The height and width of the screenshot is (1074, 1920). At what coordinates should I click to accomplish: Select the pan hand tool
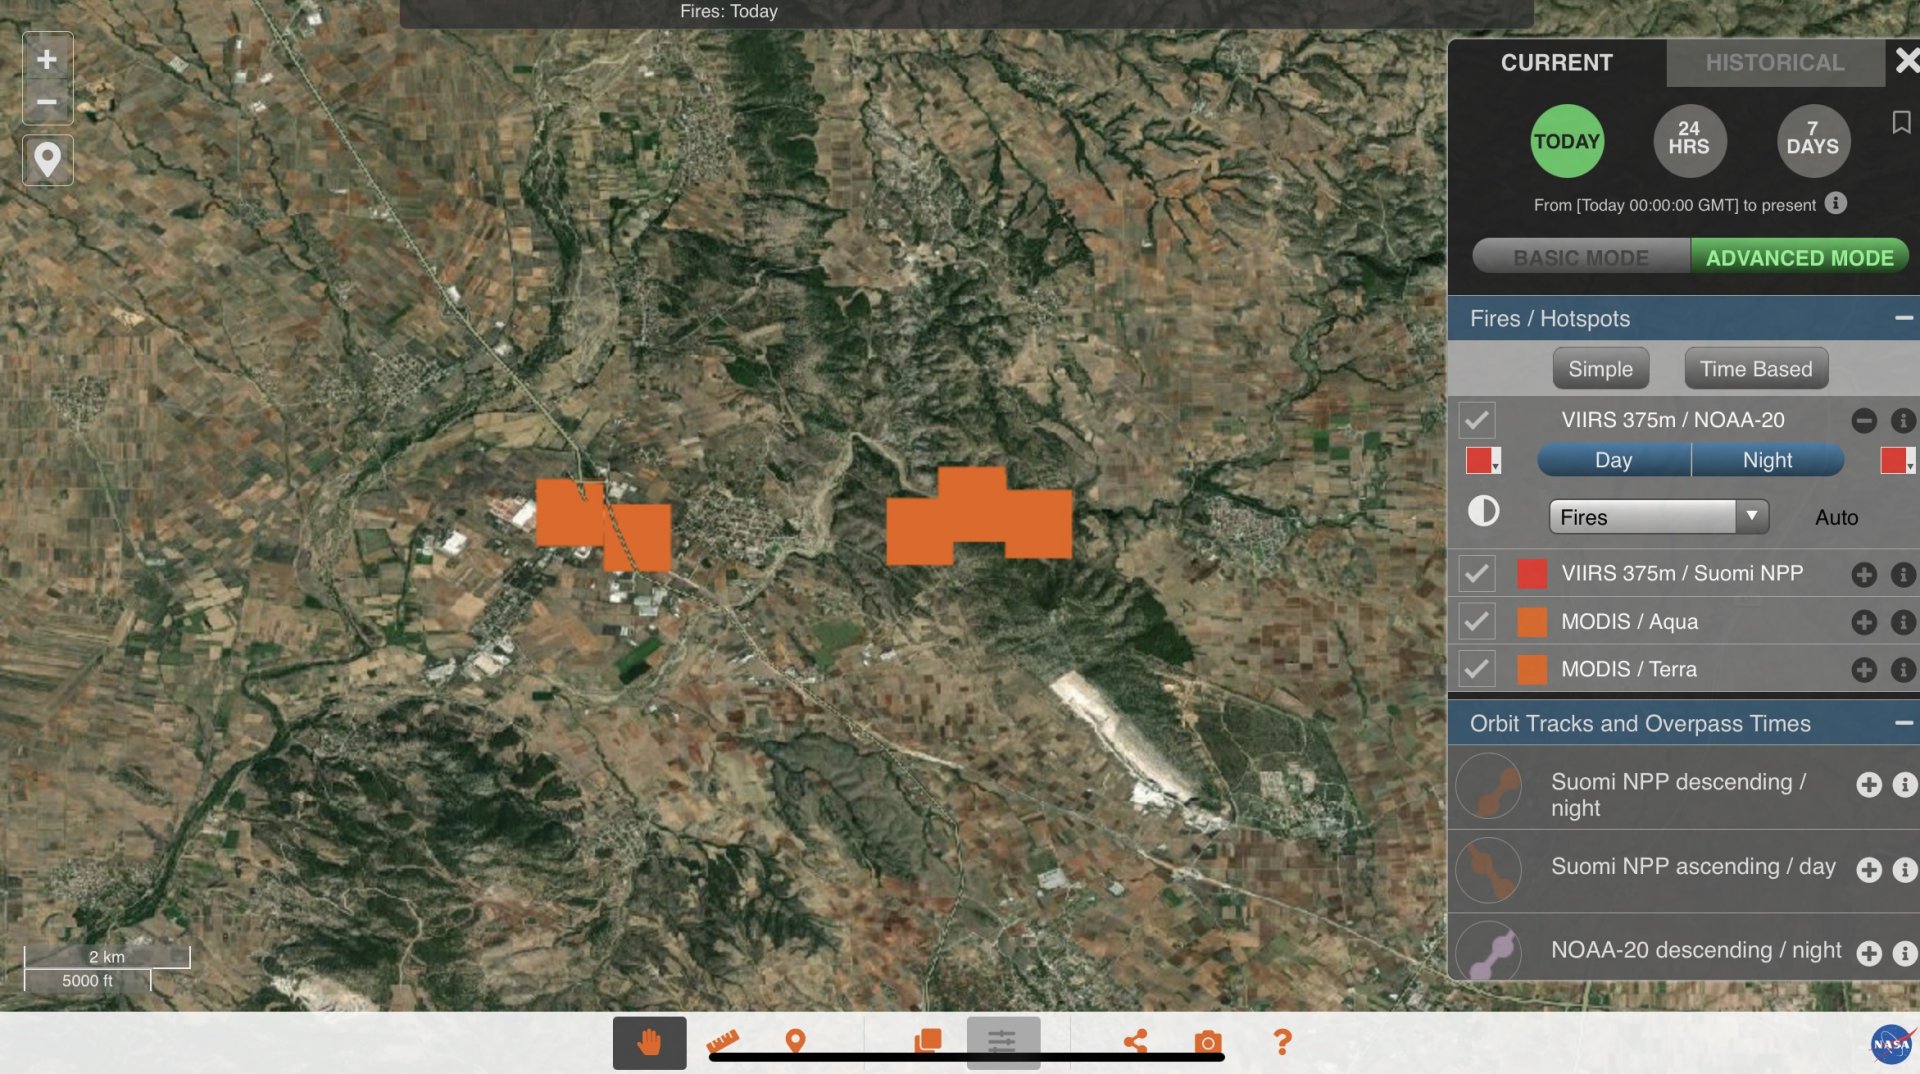coord(649,1042)
